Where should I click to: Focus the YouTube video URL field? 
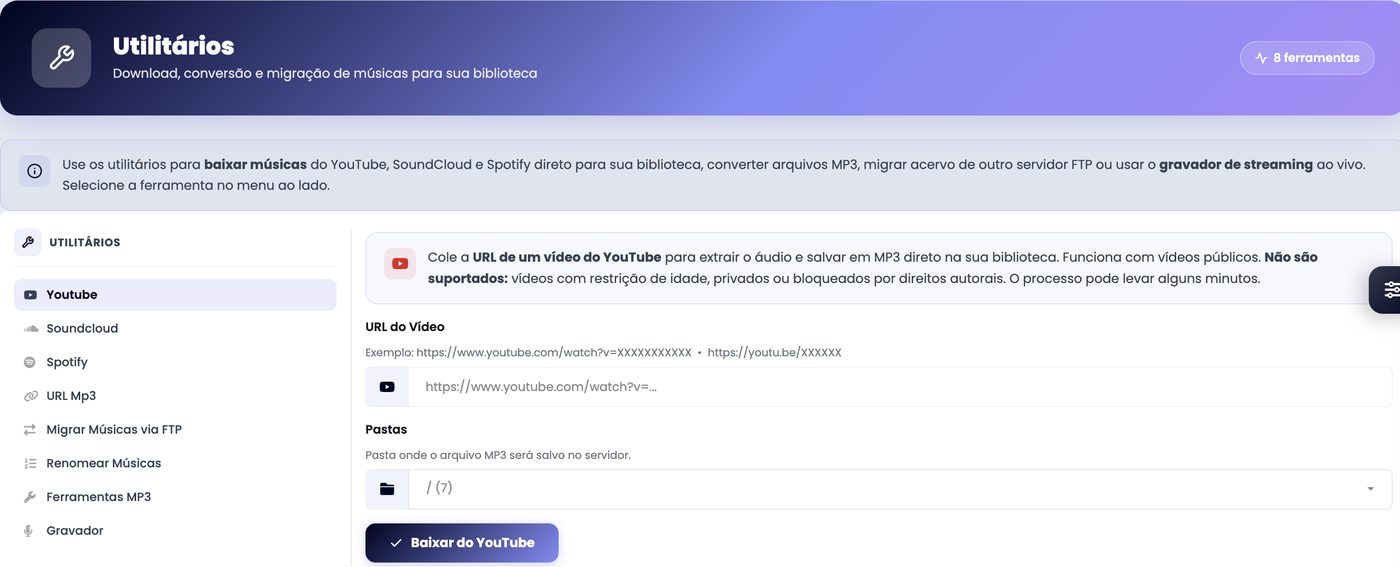(900, 387)
